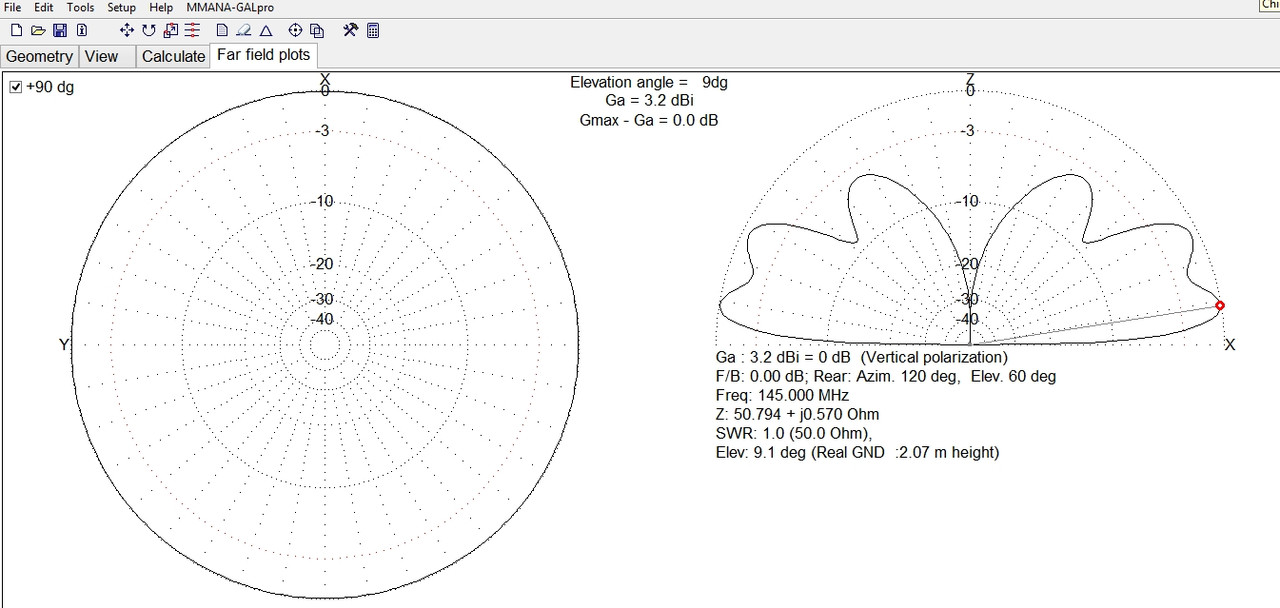1280x608 pixels.
Task: Click the Scale/resize tool icon
Action: 170,31
